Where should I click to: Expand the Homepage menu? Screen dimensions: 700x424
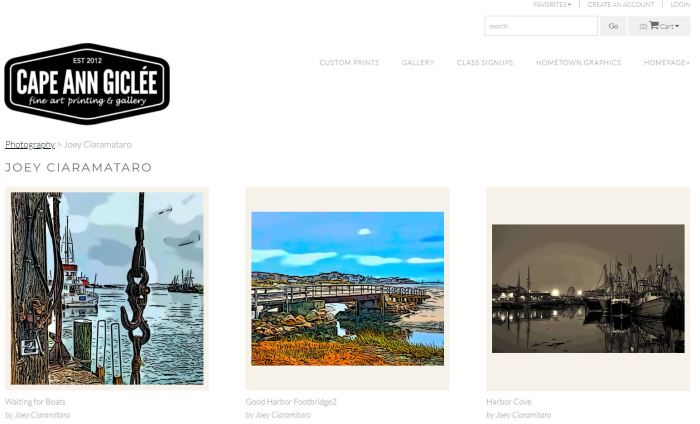tap(667, 62)
